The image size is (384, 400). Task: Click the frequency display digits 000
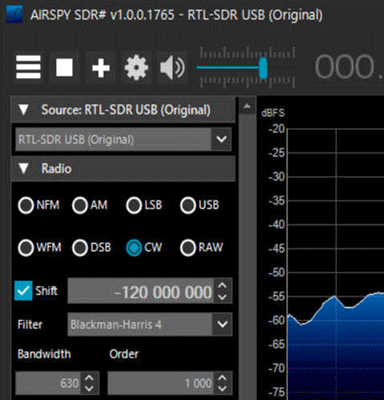pyautogui.click(x=344, y=67)
